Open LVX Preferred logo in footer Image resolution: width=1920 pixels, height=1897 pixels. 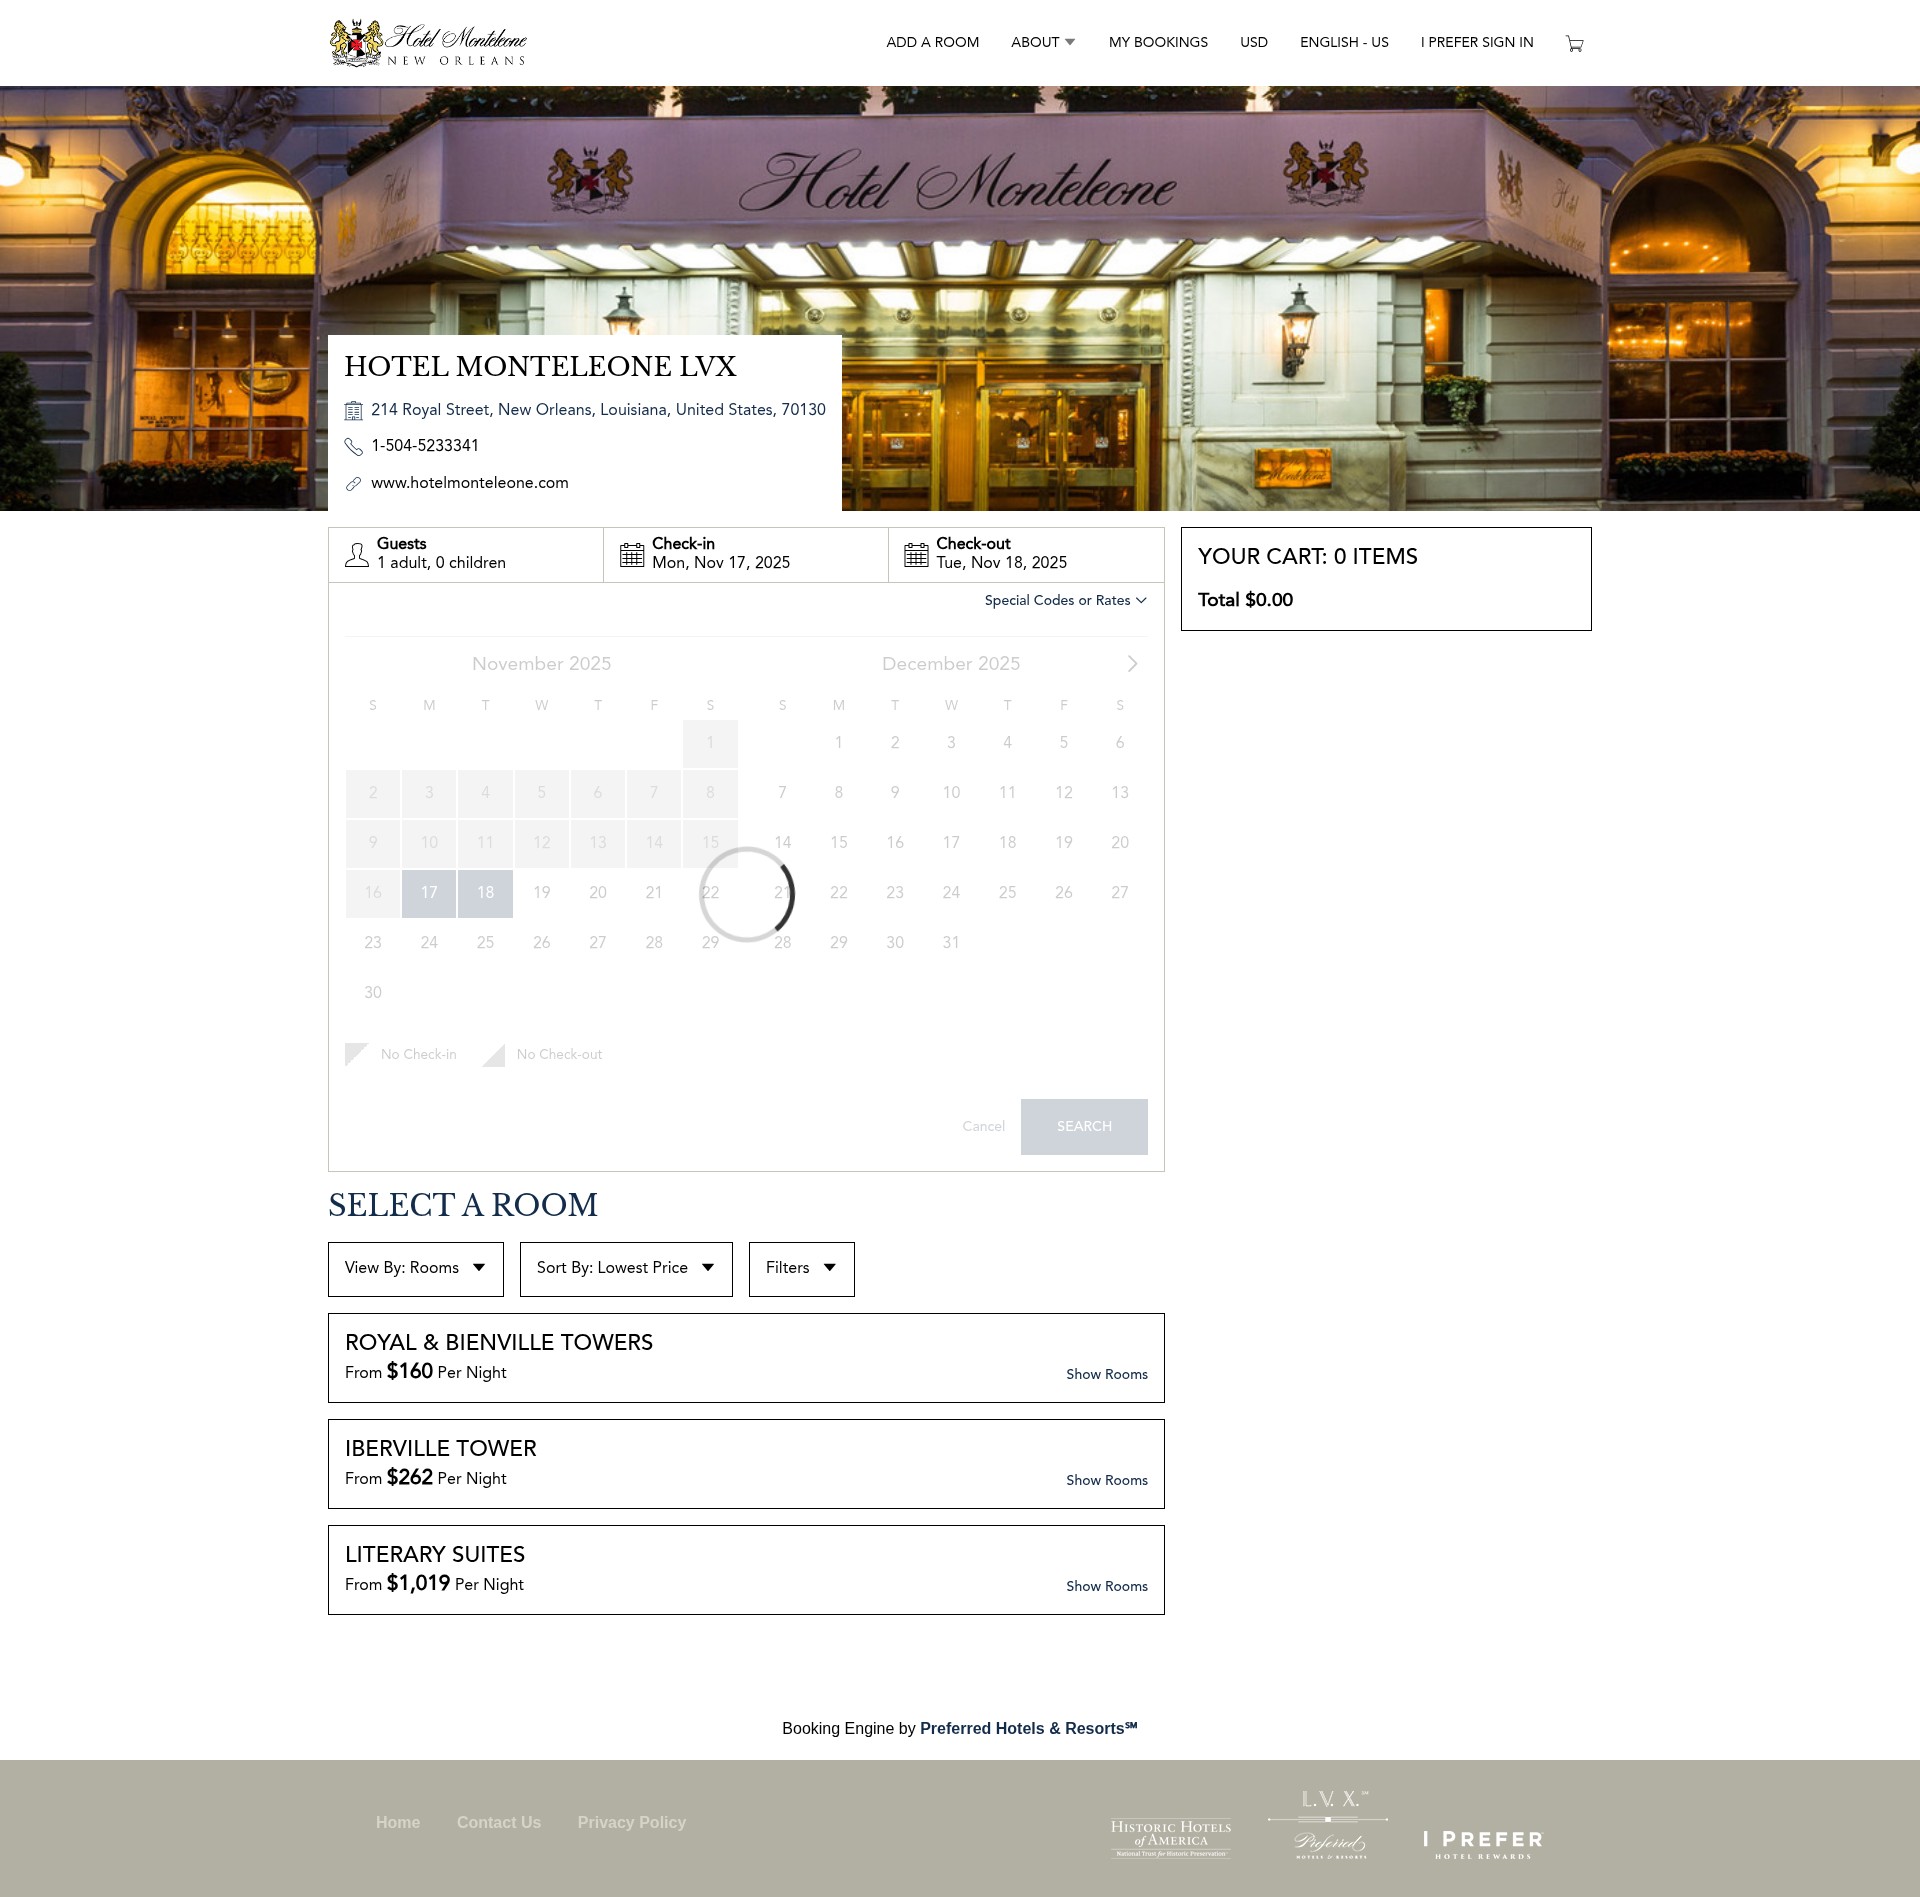point(1328,1825)
